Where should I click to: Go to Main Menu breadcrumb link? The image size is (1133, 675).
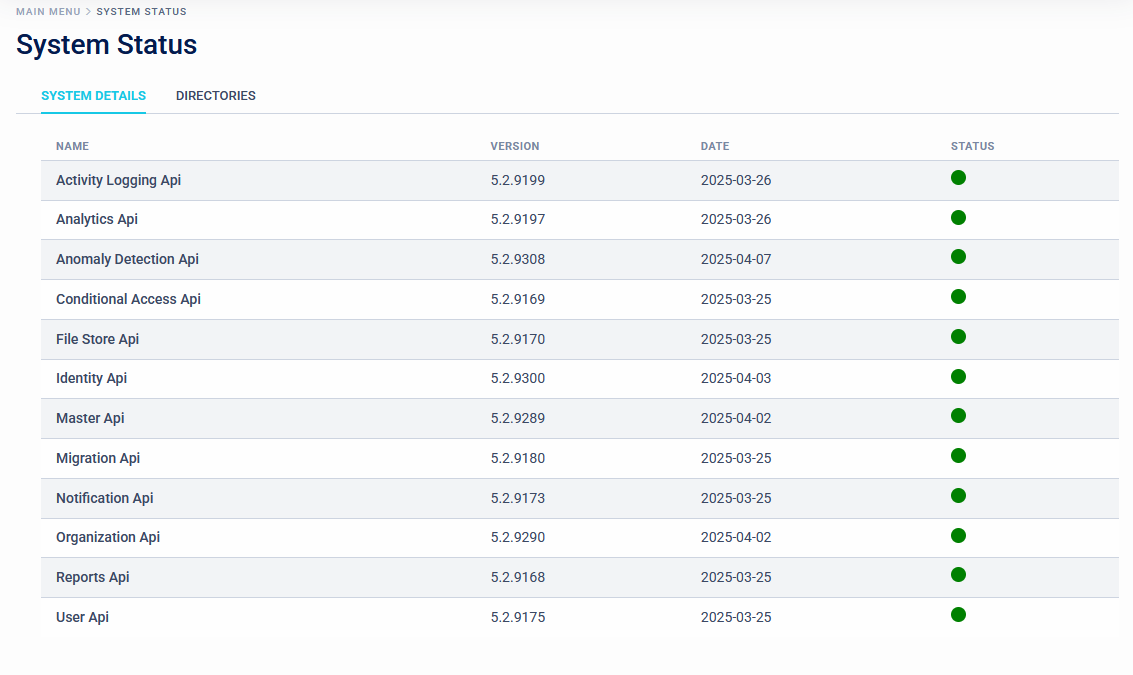coord(48,12)
